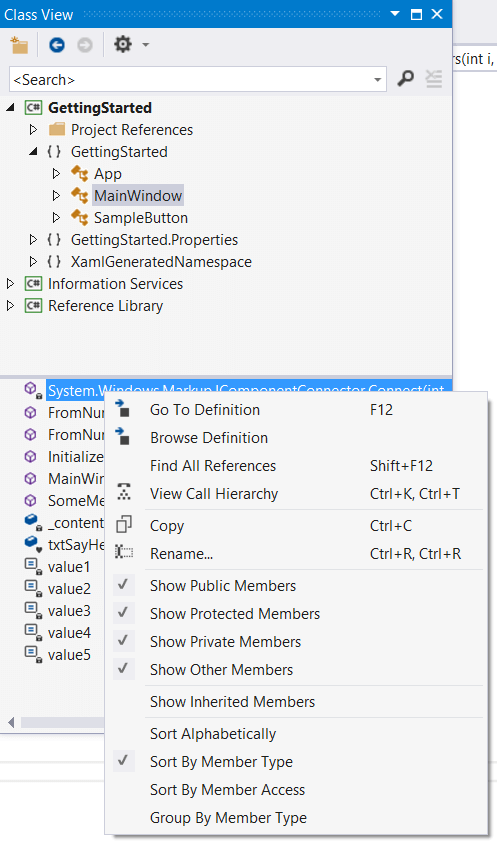Select the GettingStarted.Properties namespace braces icon

coord(54,240)
